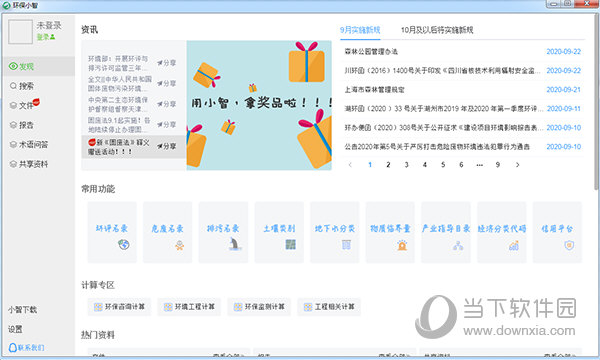Go to regulations page 1
Image resolution: width=600 pixels, height=360 pixels.
click(x=370, y=165)
